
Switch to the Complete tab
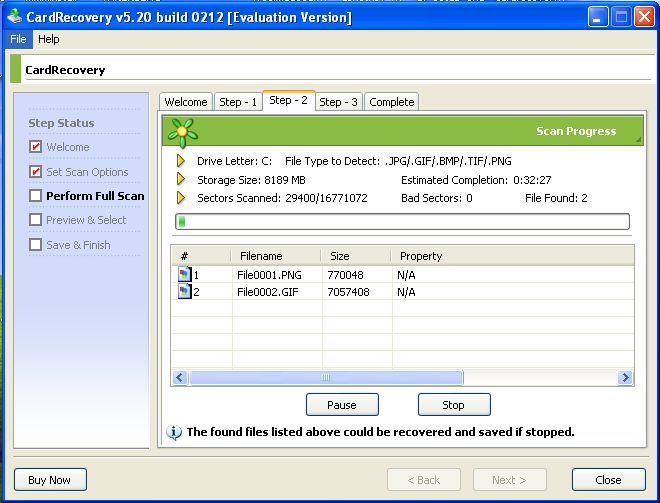click(x=391, y=102)
